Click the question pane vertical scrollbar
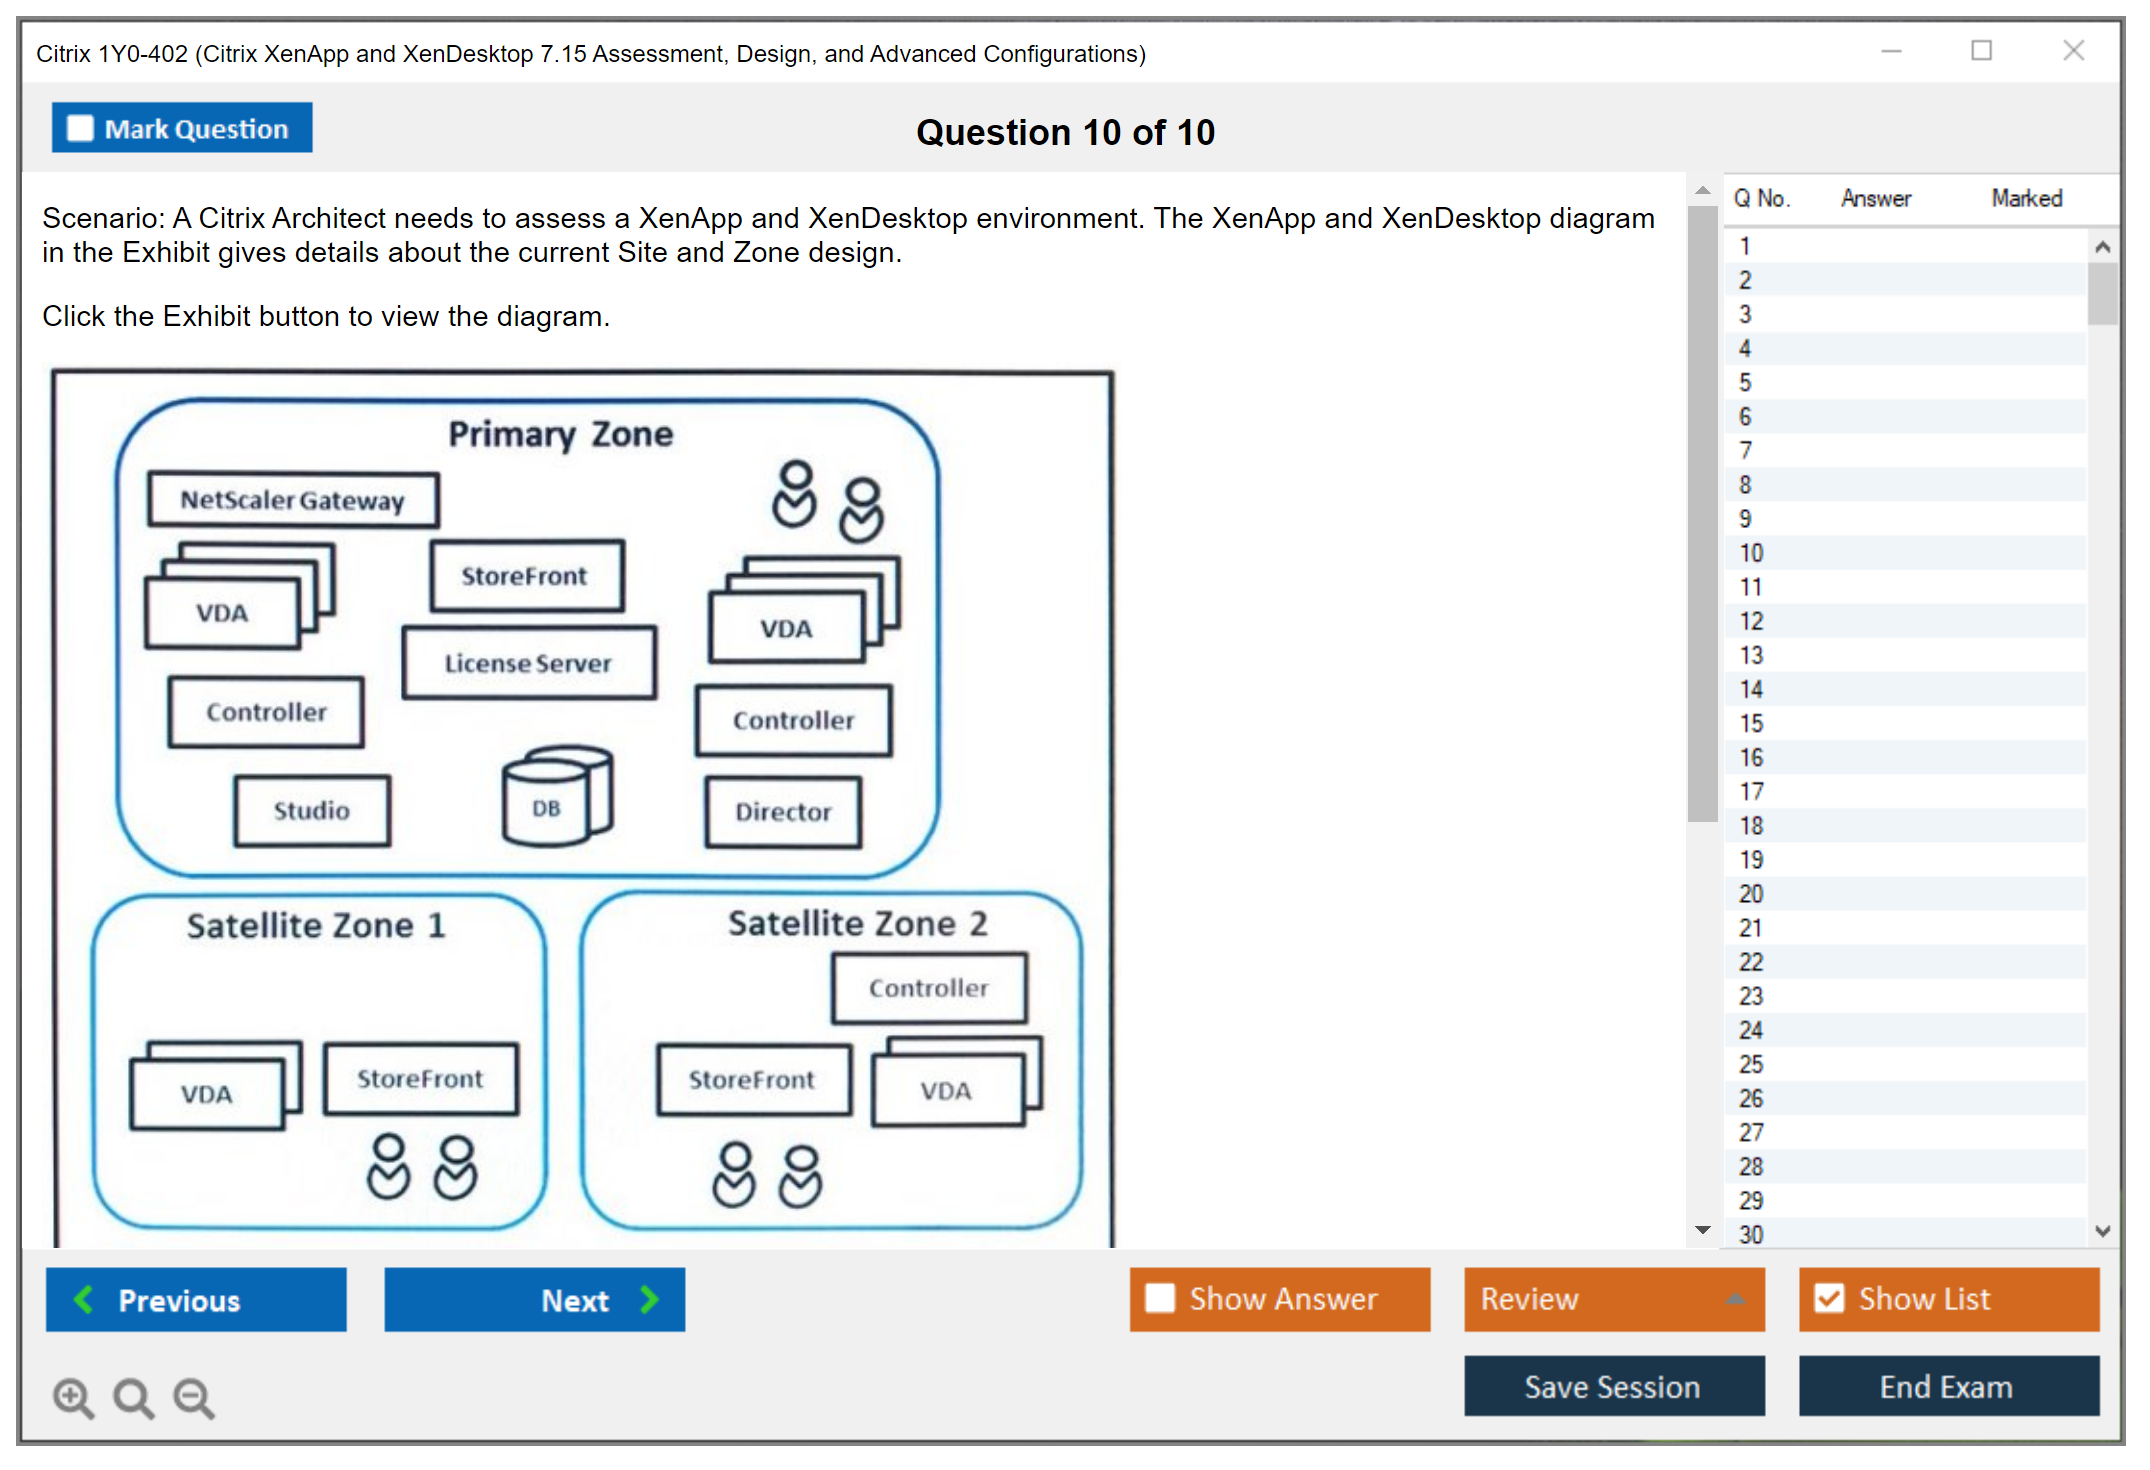Image resolution: width=2150 pixels, height=1470 pixels. click(x=1702, y=515)
